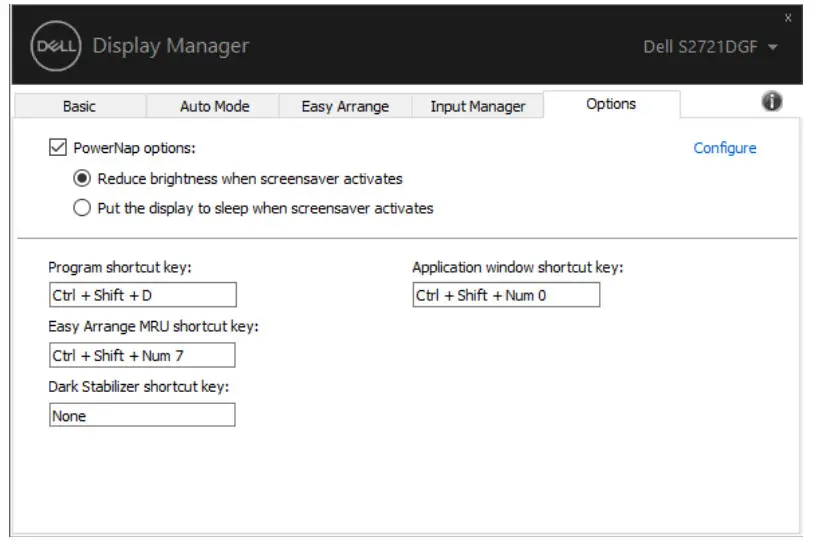Click the Dark Stabilizer shortcut key label
The image size is (813, 546).
point(138,386)
